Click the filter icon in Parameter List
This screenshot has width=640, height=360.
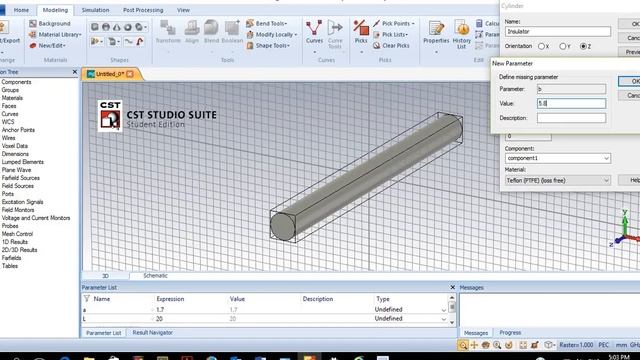click(87, 299)
